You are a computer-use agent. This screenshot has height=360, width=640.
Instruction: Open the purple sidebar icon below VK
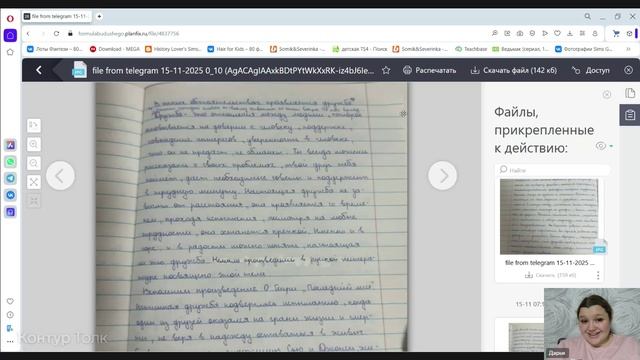(11, 212)
